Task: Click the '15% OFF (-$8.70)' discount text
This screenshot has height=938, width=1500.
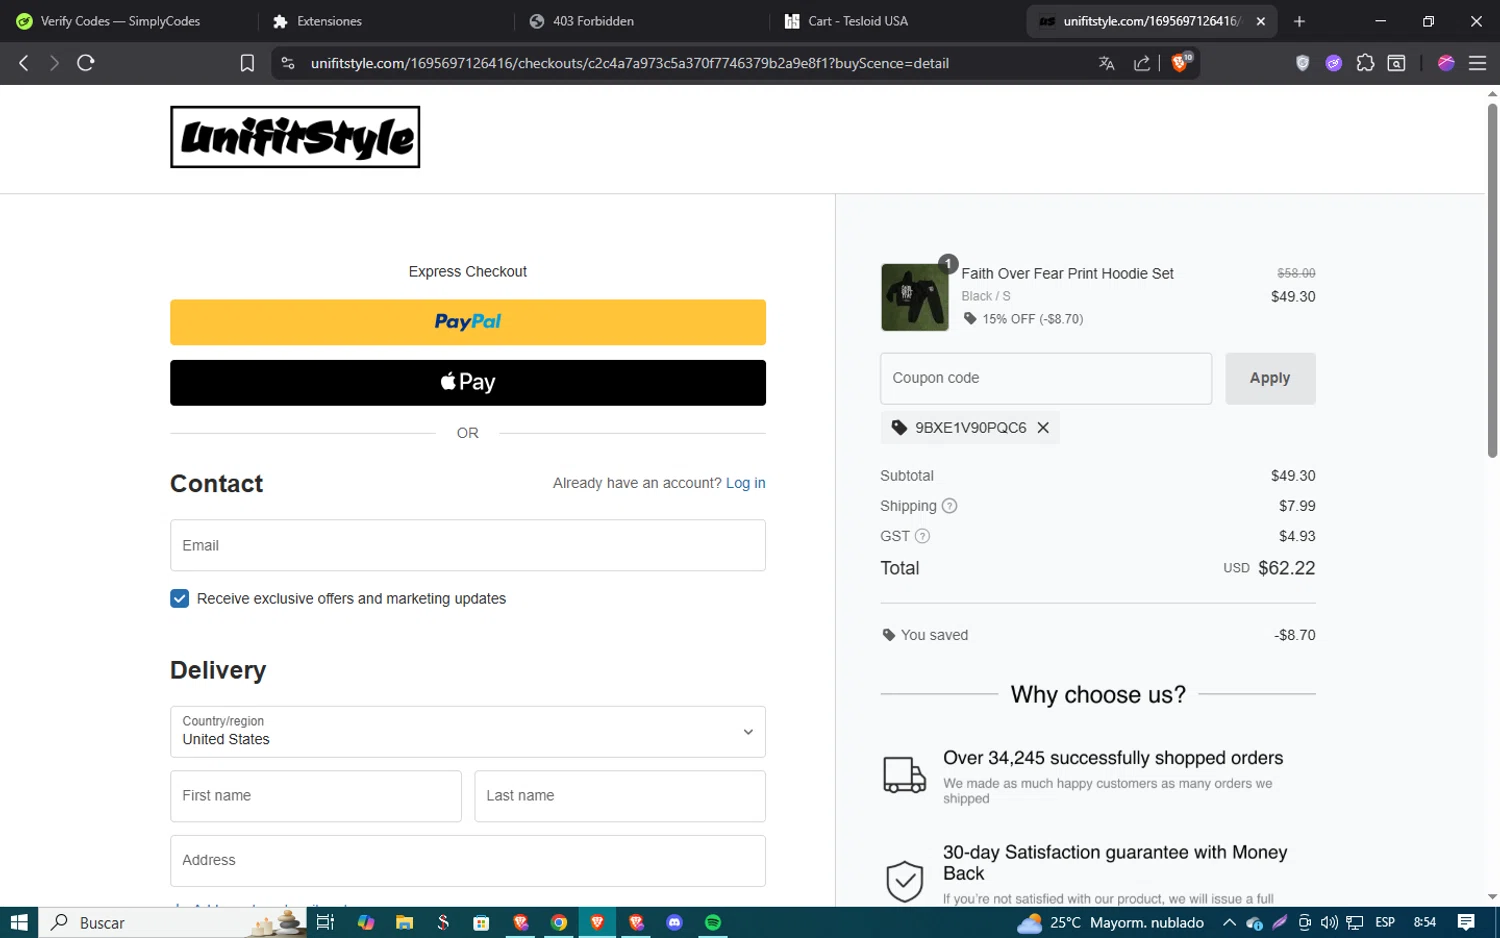Action: click(x=1032, y=319)
